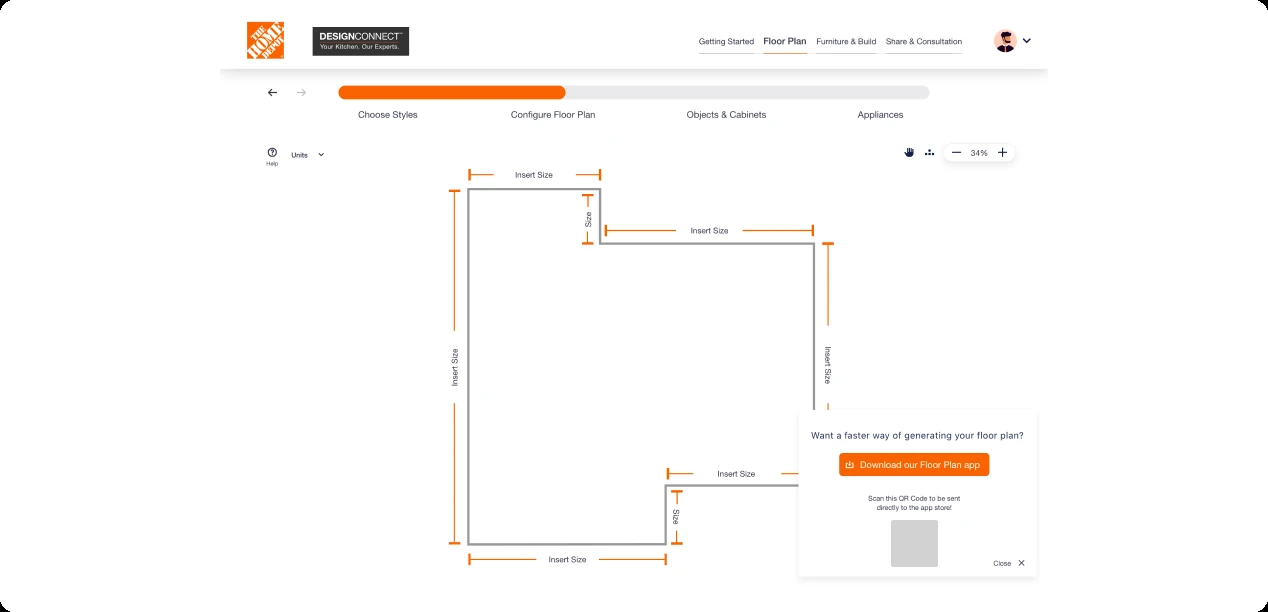Select the hand pan tool
The height and width of the screenshot is (612, 1268).
coord(909,153)
